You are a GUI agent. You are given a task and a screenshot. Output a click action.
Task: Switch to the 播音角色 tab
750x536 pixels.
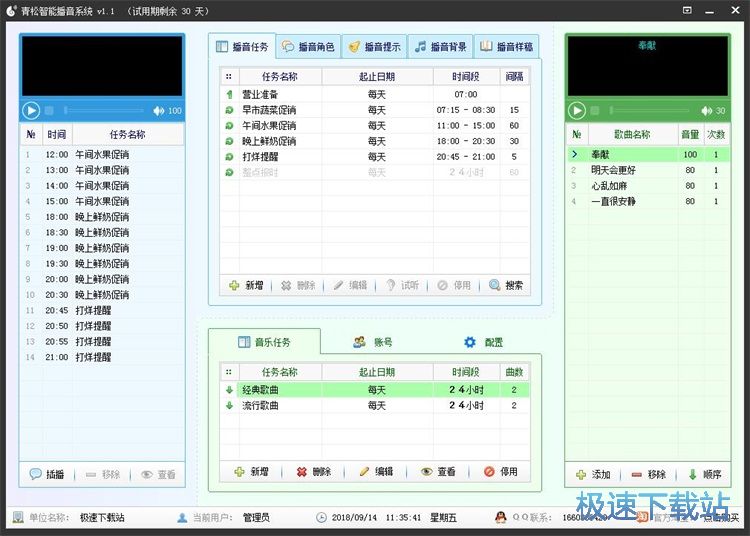[x=308, y=47]
